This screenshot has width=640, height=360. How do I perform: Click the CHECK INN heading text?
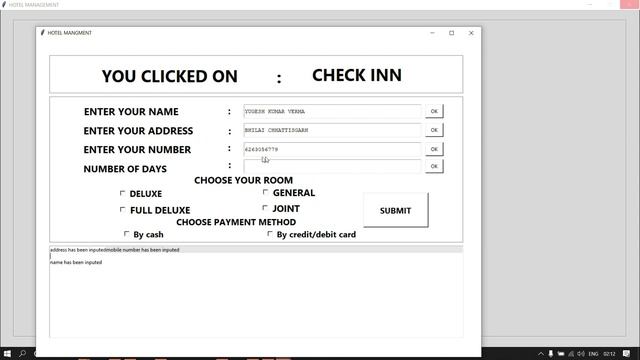[x=357, y=75]
